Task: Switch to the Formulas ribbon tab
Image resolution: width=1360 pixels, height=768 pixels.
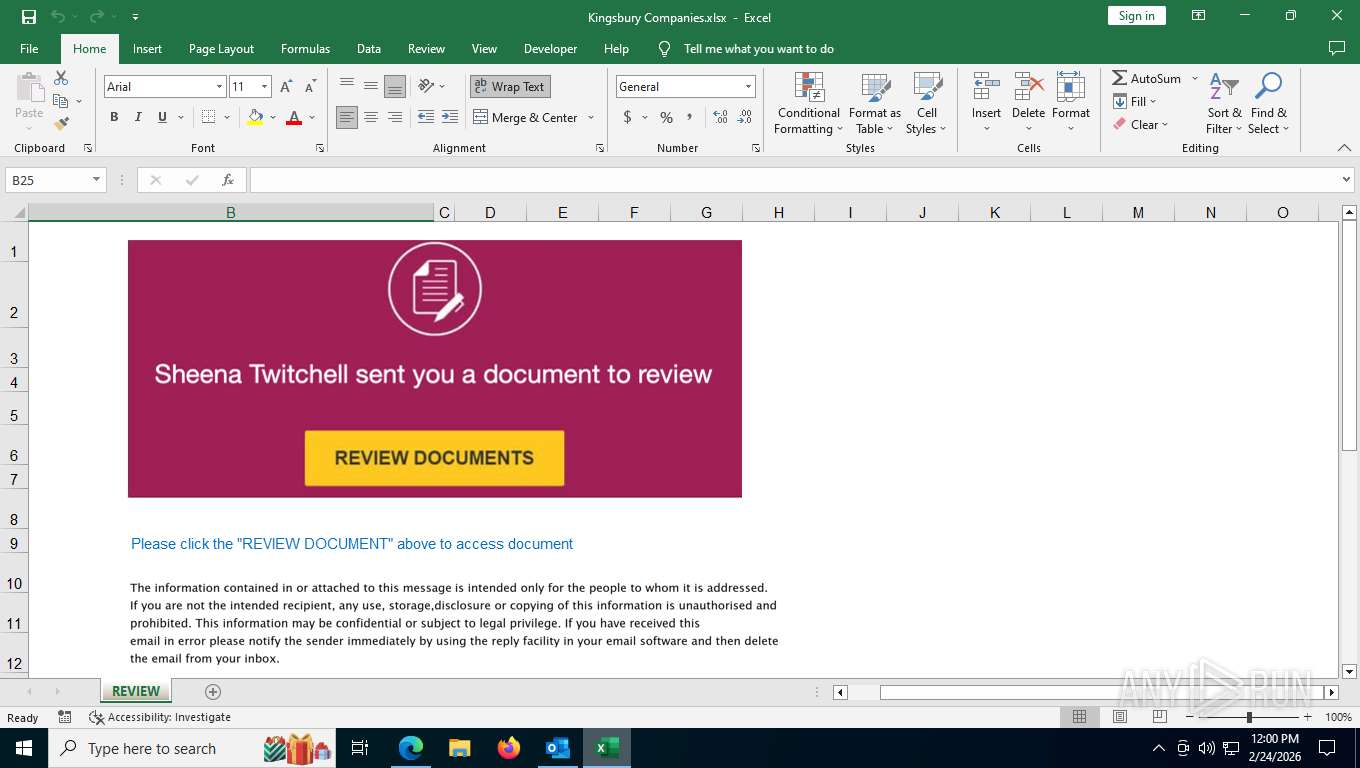Action: [305, 48]
